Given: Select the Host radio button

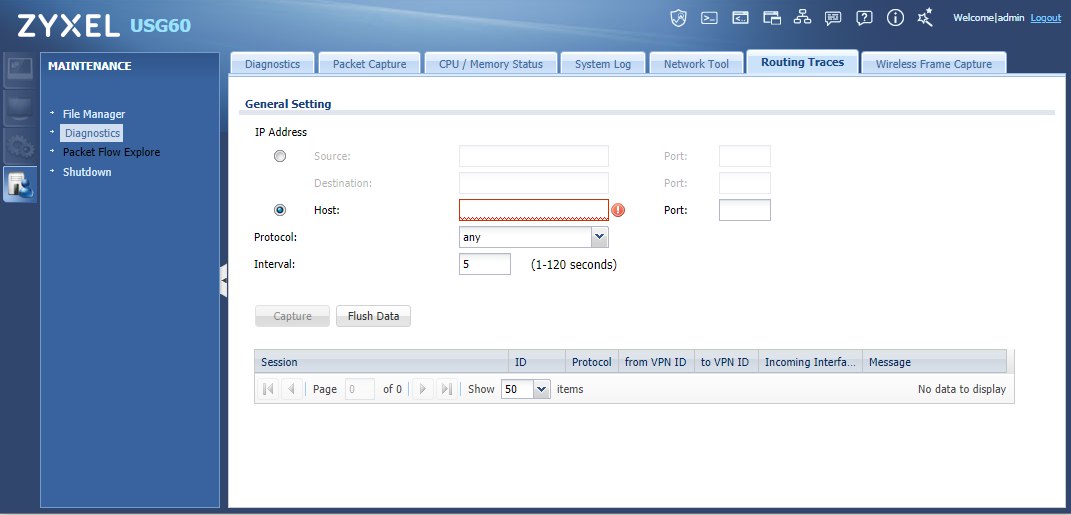Looking at the screenshot, I should (279, 210).
